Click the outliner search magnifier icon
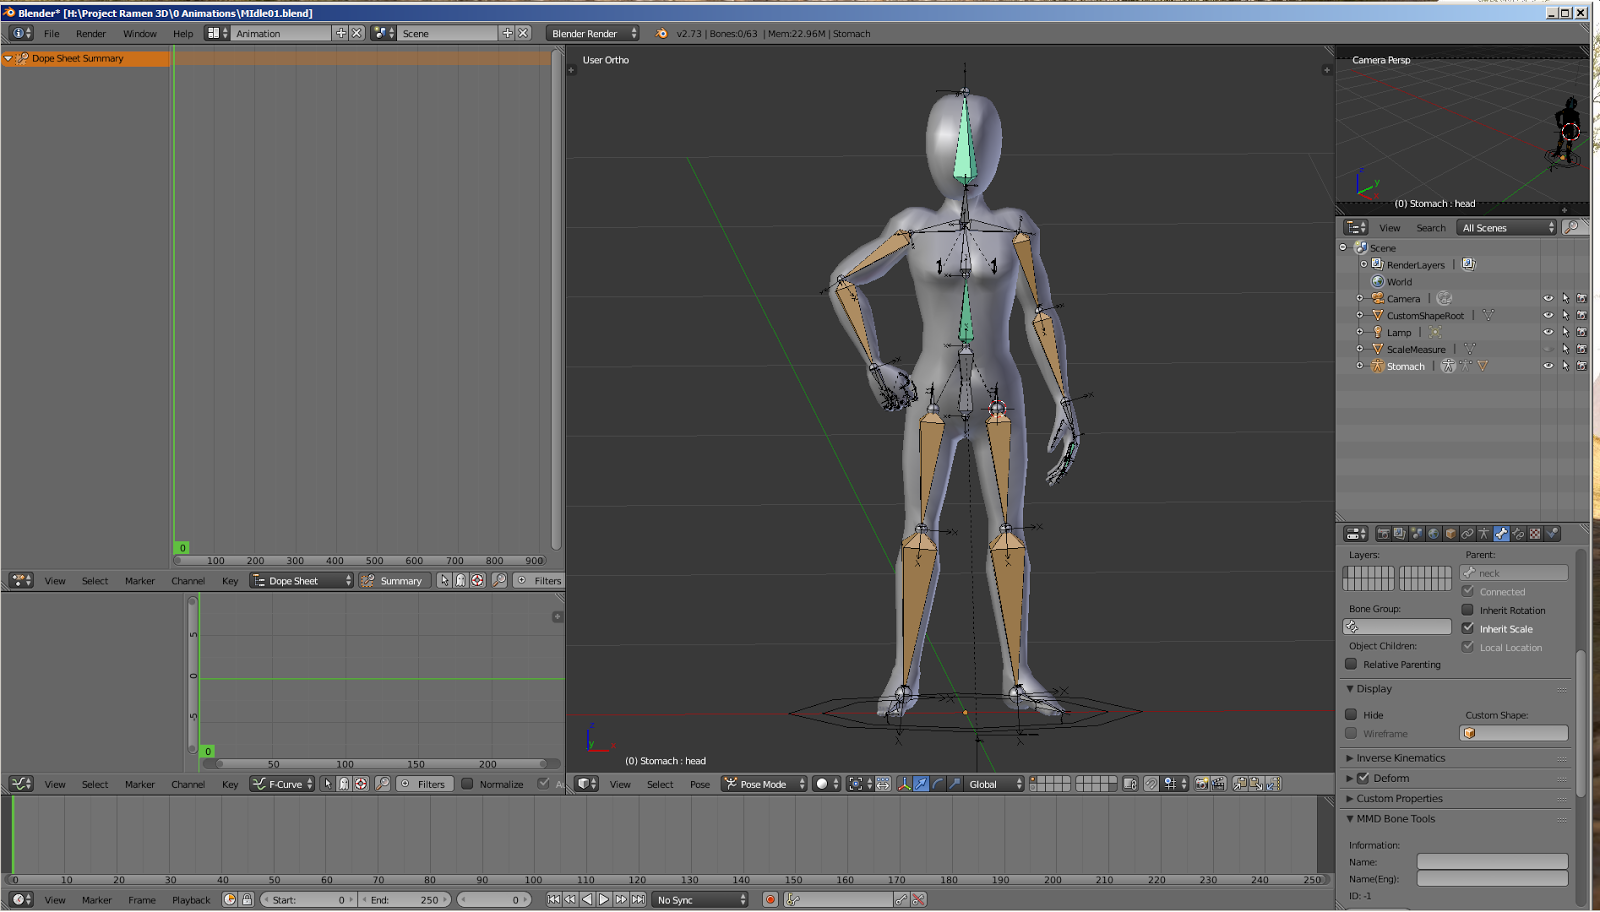The width and height of the screenshot is (1600, 912). [x=1573, y=228]
